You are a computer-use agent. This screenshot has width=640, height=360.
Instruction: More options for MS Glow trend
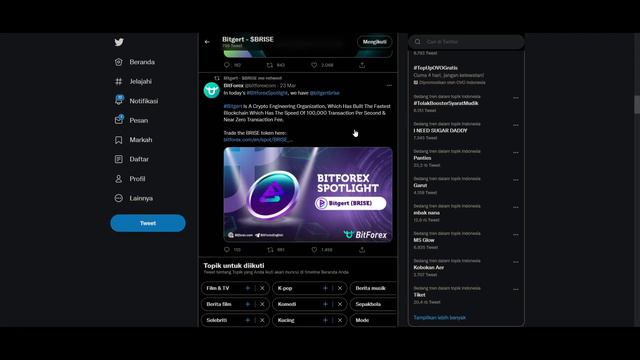tap(516, 235)
